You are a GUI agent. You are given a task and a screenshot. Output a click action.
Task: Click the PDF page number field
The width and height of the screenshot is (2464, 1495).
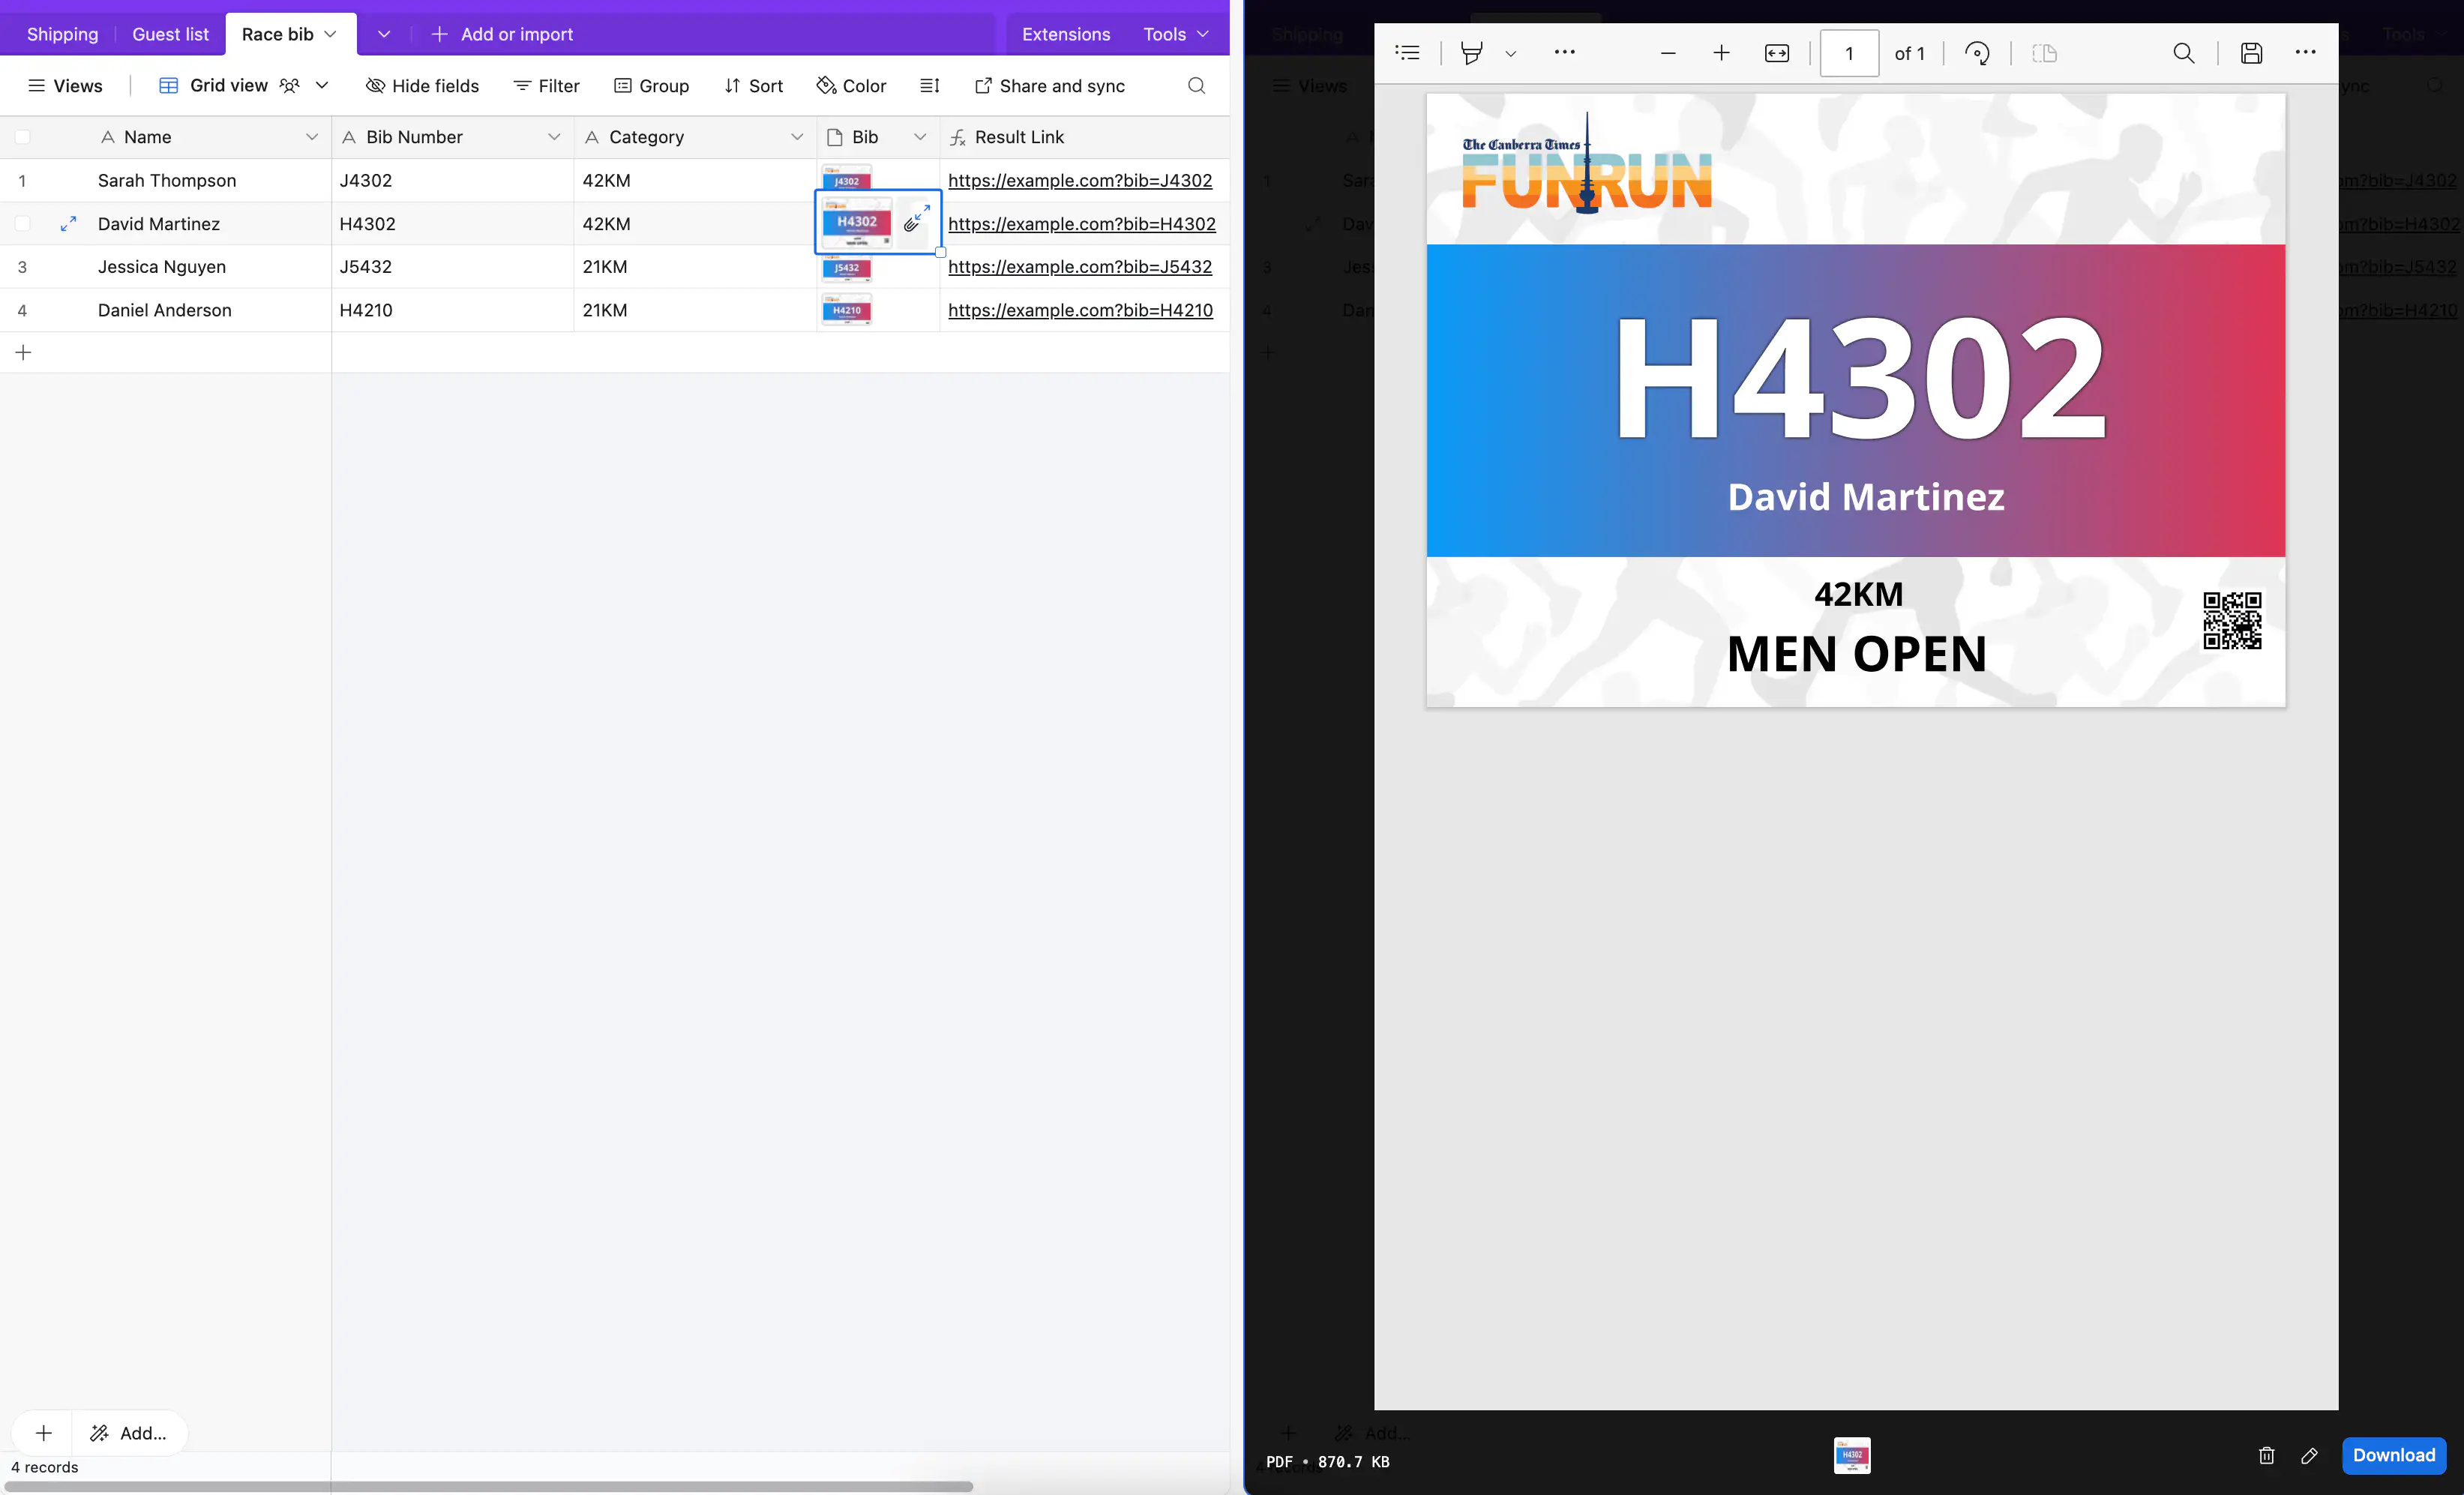[1849, 53]
